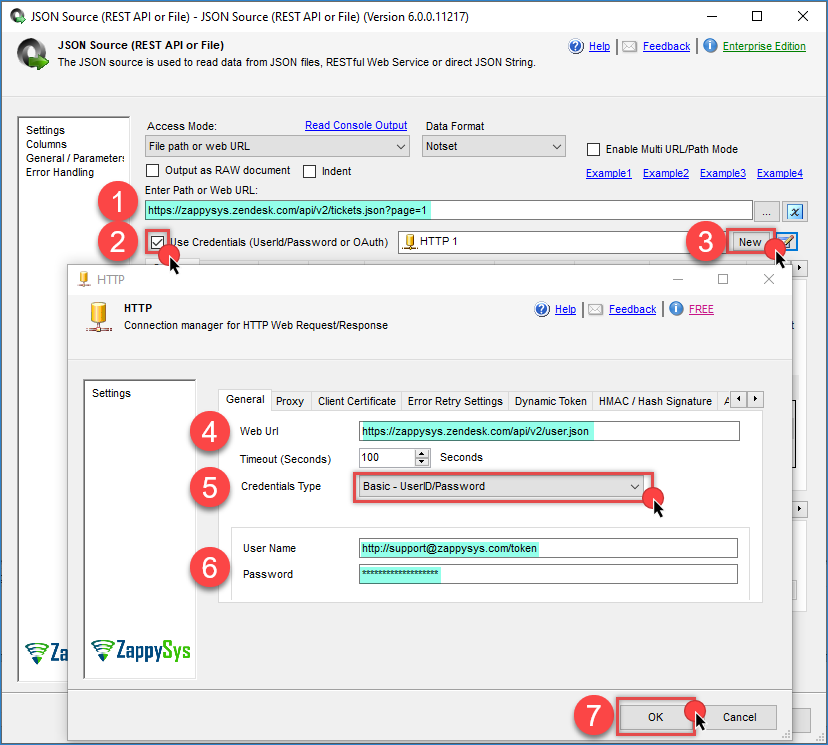The image size is (828, 745).
Task: Uncheck the Use Credentials checkbox
Action: point(157,242)
